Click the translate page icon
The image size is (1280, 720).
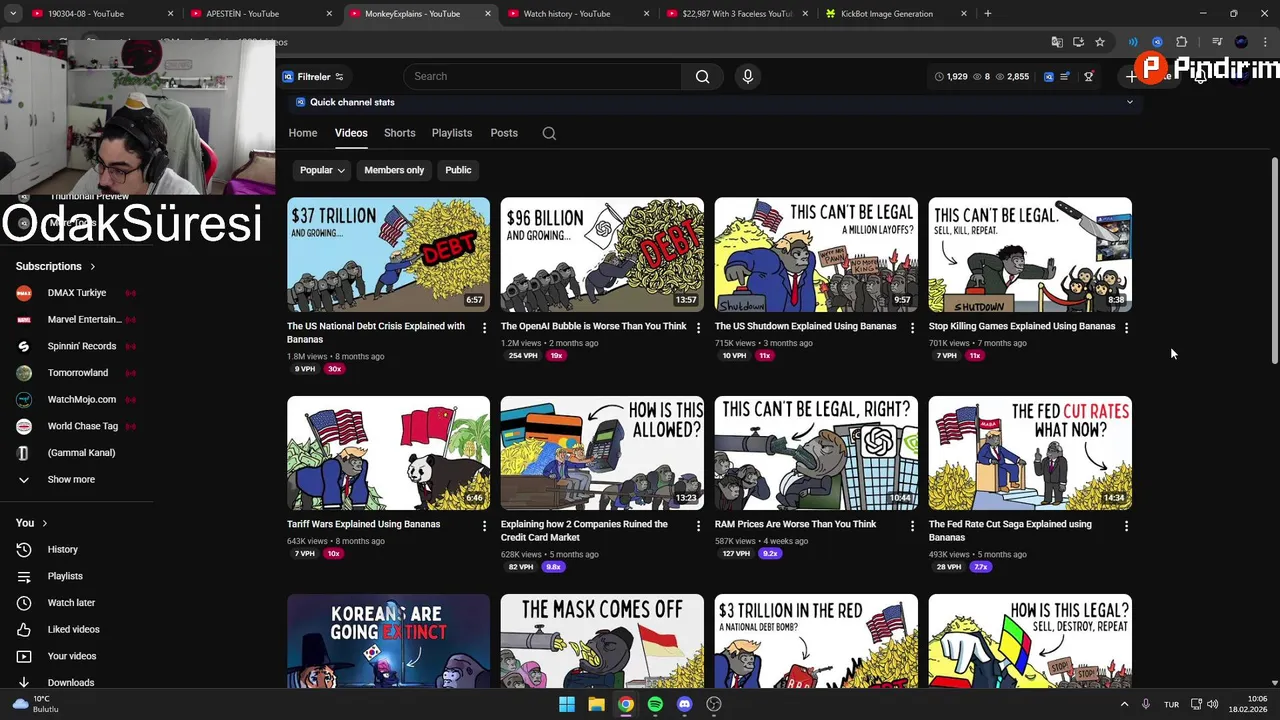[1057, 42]
